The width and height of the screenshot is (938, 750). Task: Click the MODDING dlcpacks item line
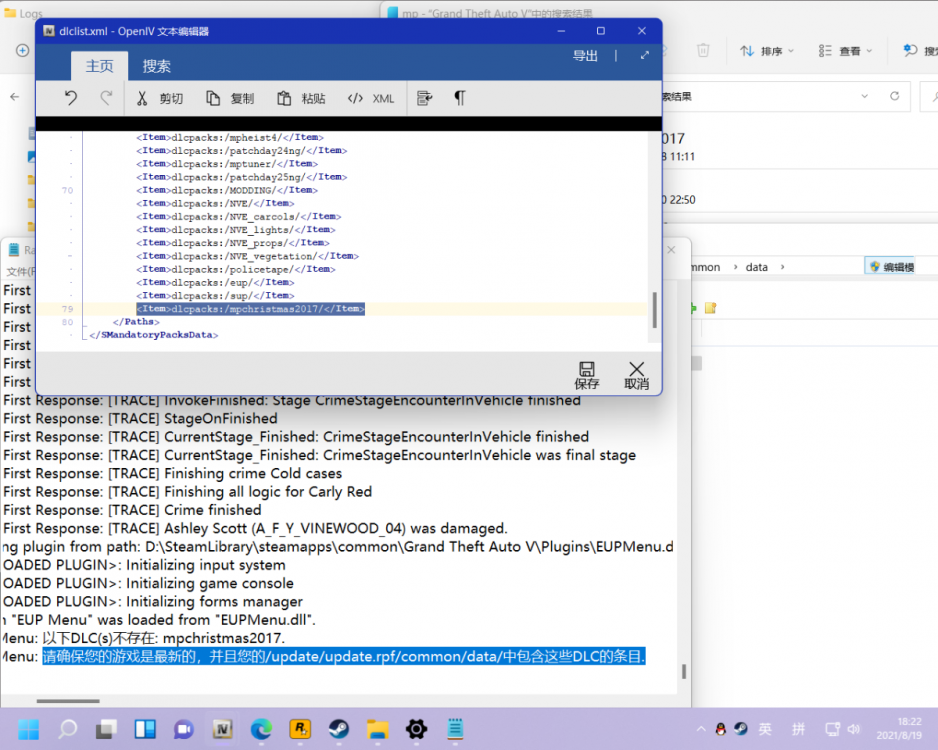pos(227,190)
